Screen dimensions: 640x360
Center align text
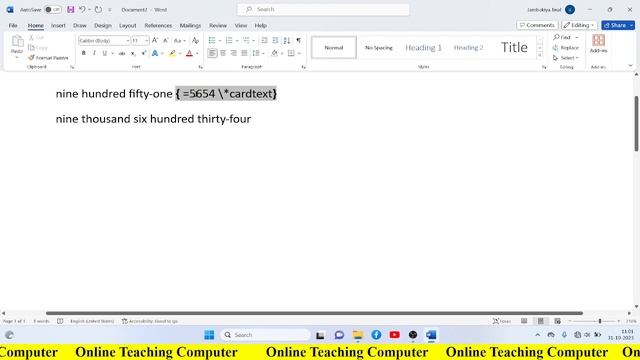(x=223, y=53)
